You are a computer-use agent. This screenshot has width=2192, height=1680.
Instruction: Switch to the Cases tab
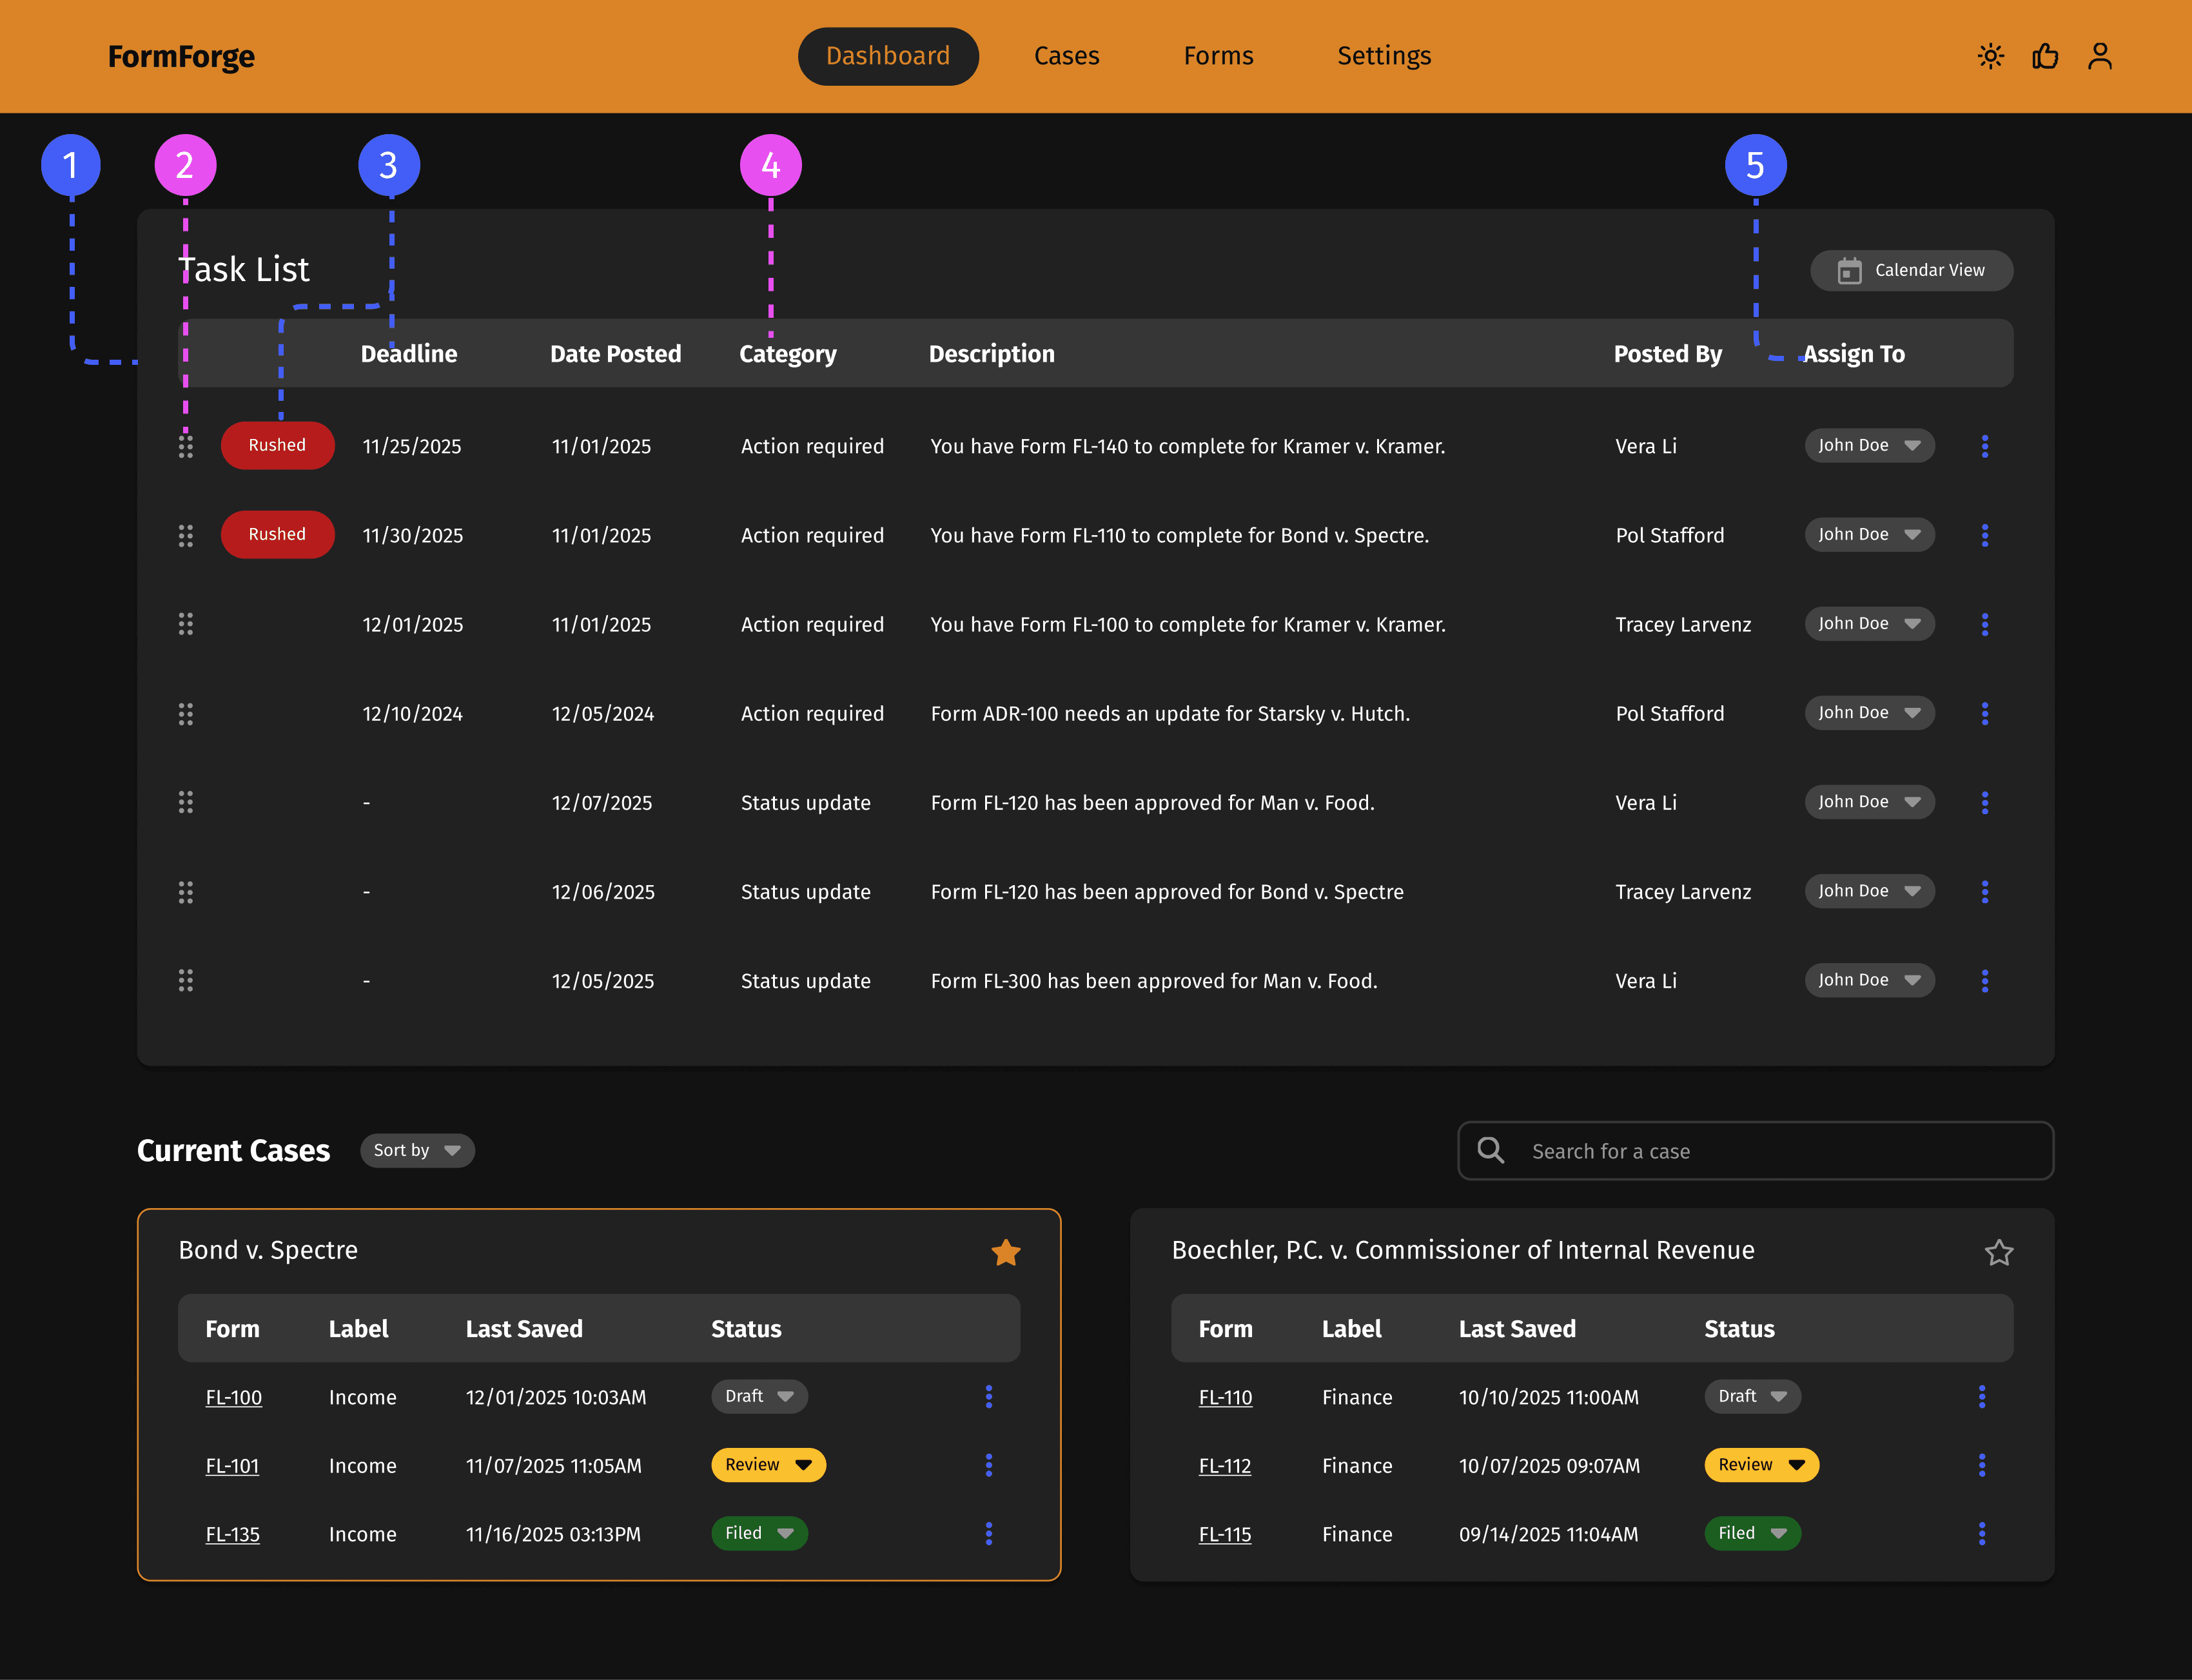(1066, 56)
